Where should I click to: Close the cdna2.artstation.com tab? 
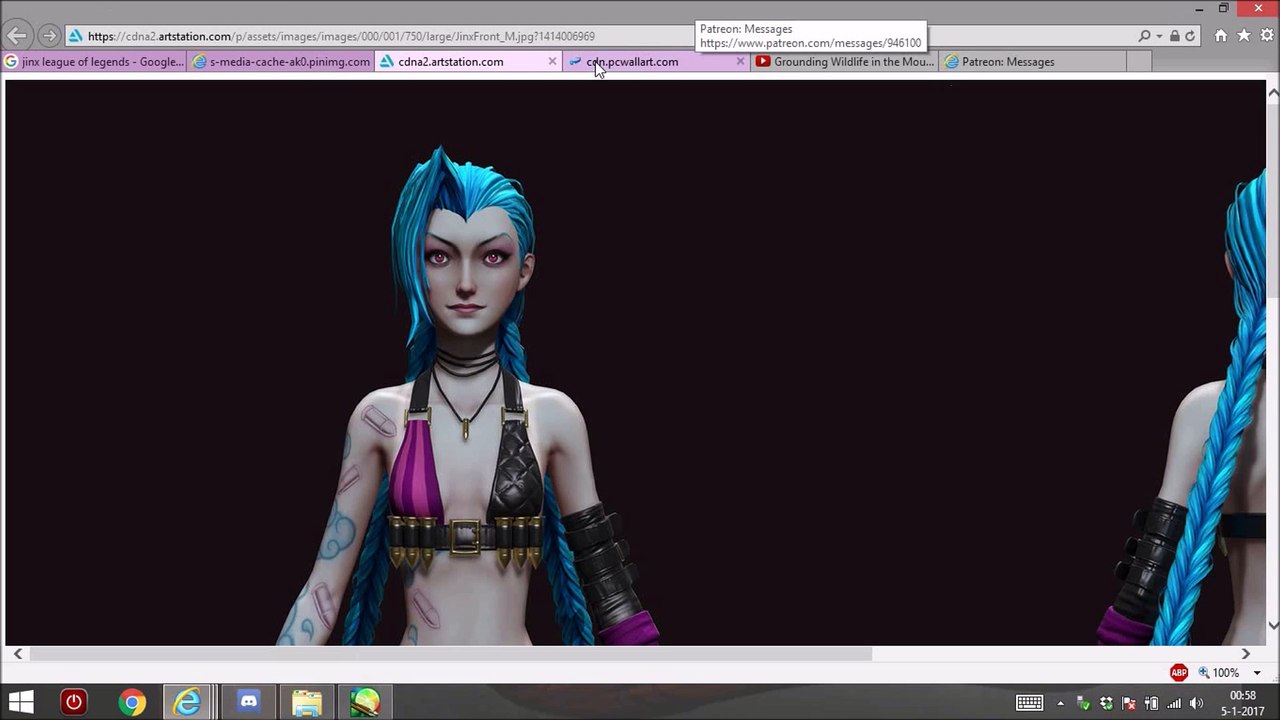[x=552, y=62]
